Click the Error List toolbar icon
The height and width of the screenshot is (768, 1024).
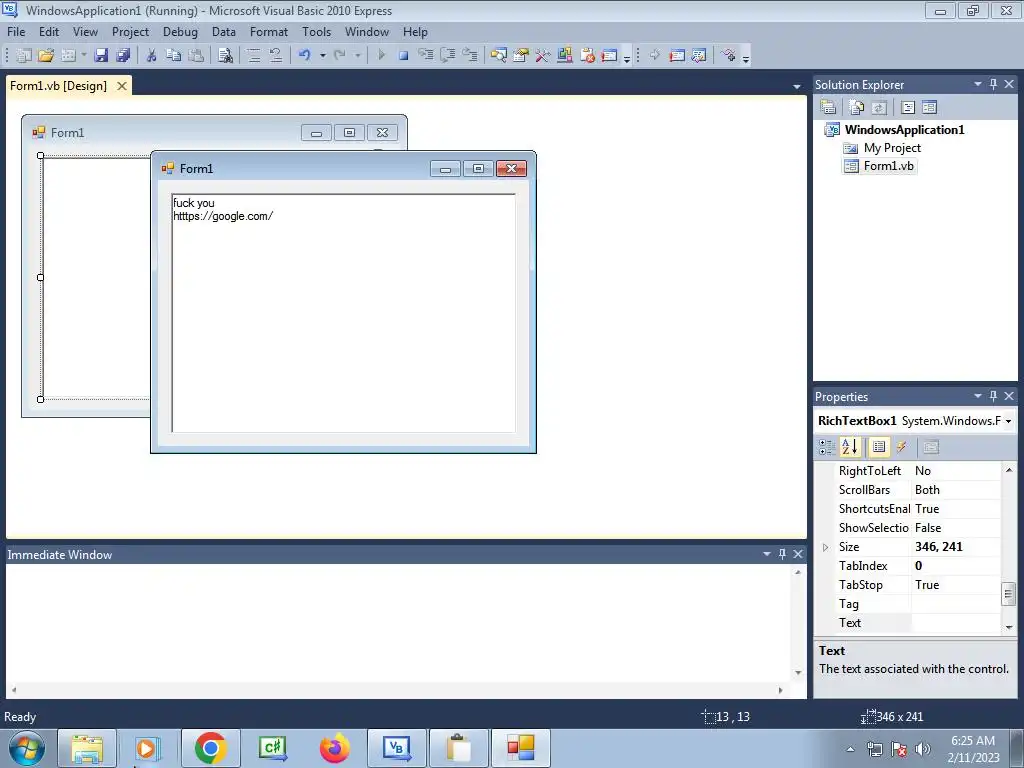click(x=587, y=56)
